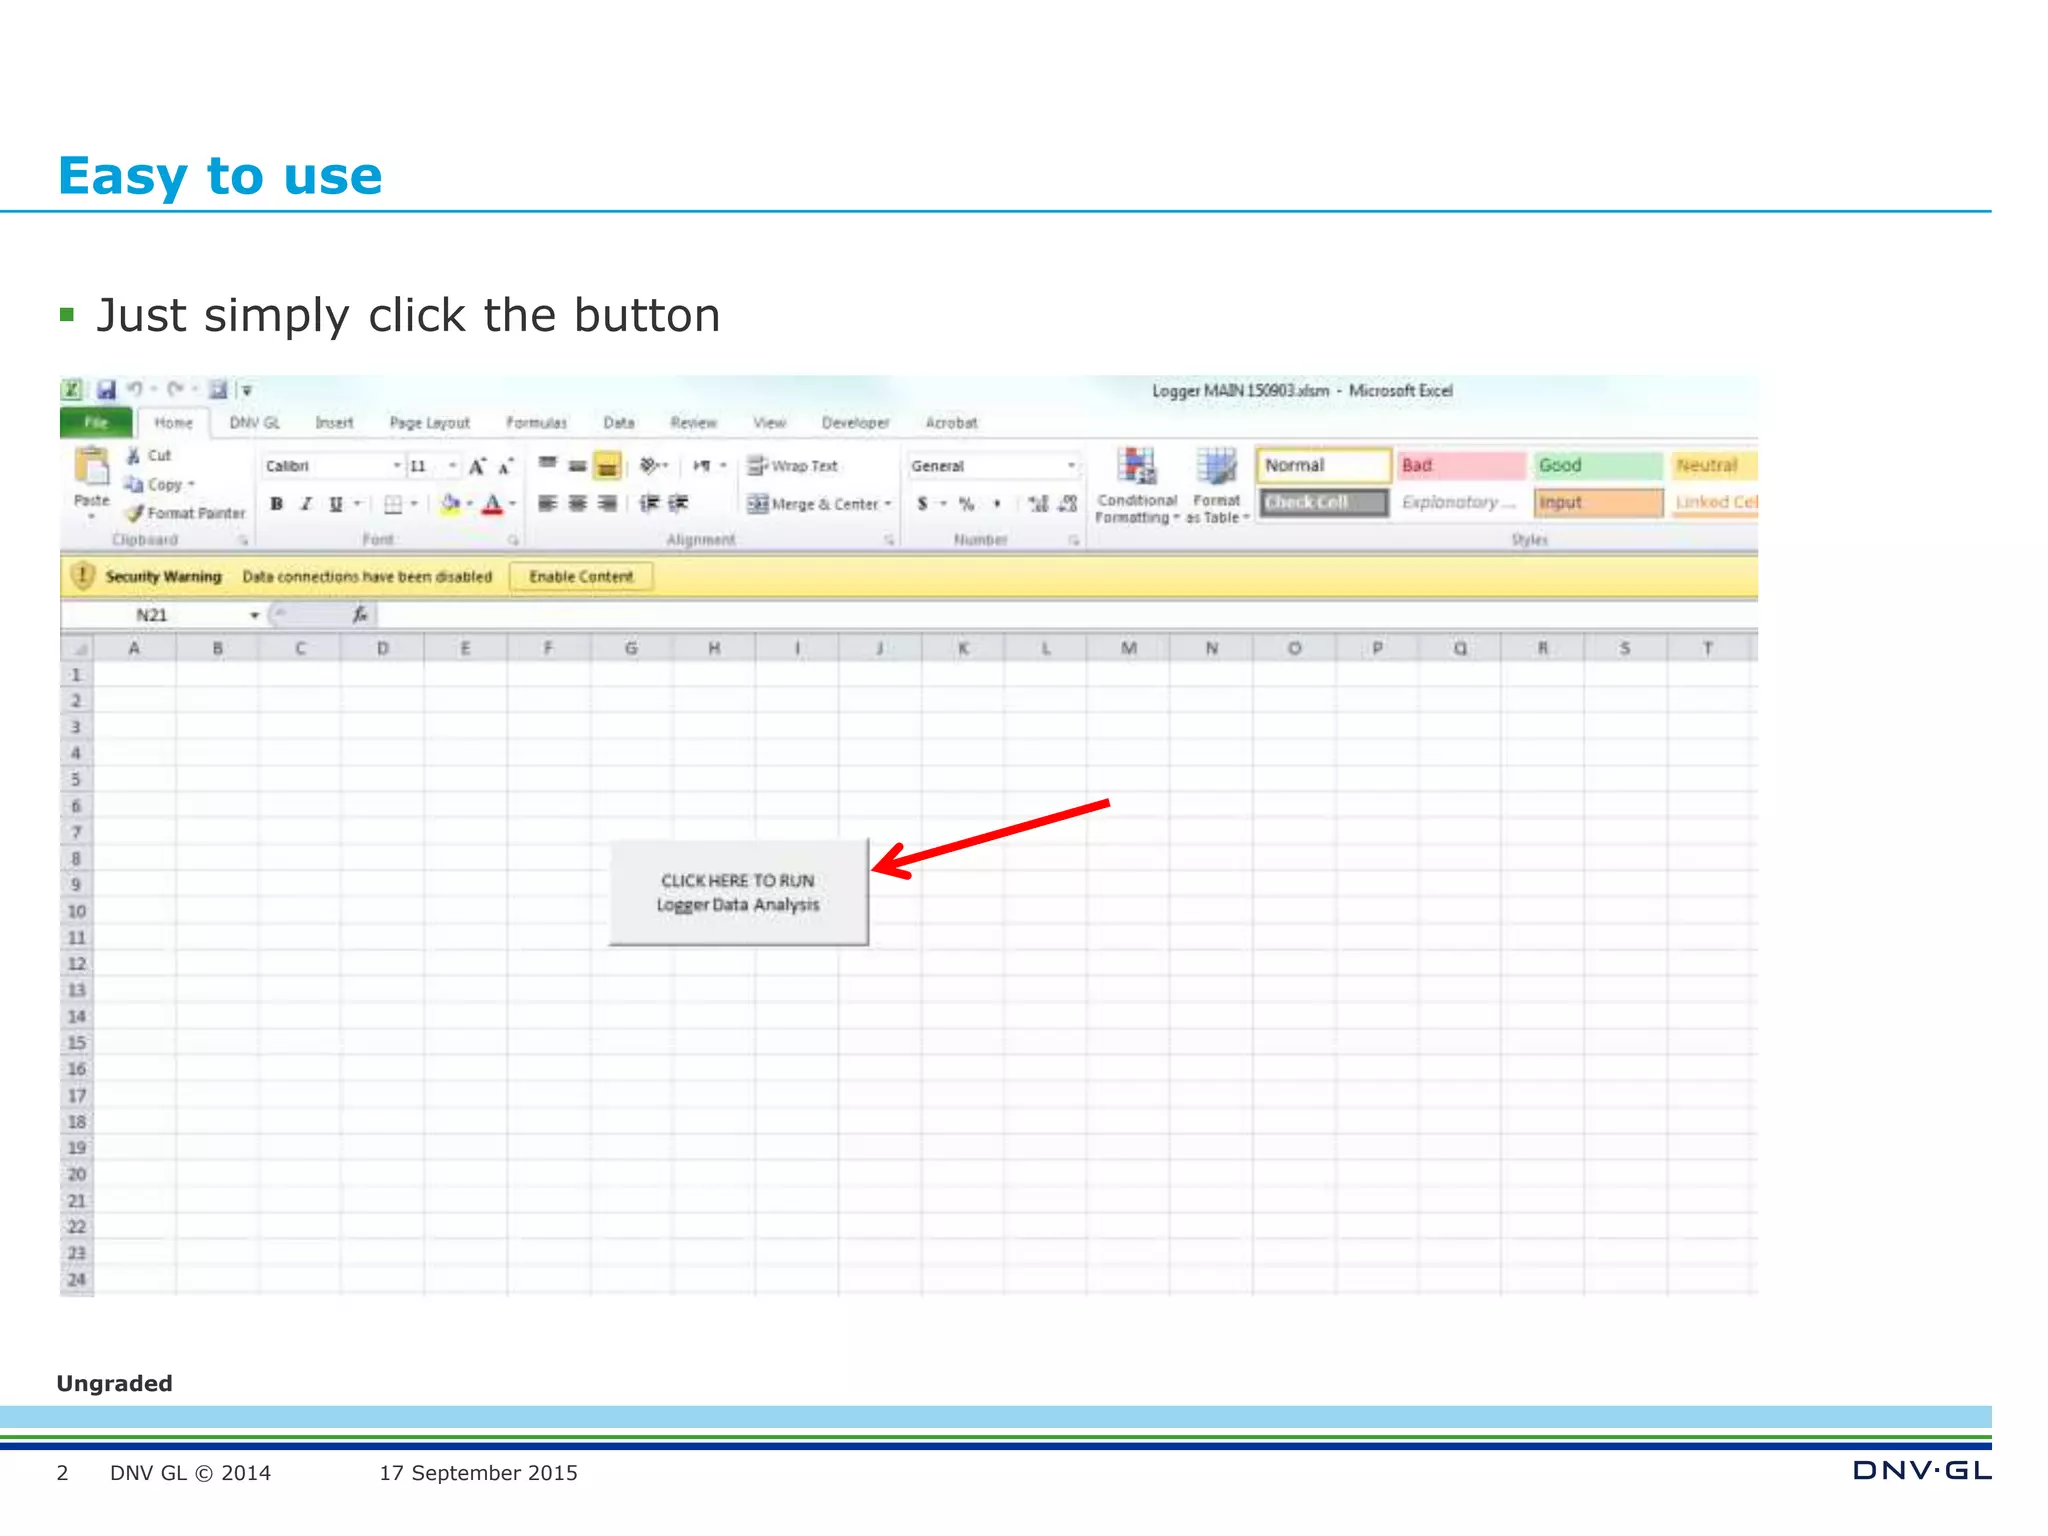Switch to the Developer ribbon tab

(855, 423)
